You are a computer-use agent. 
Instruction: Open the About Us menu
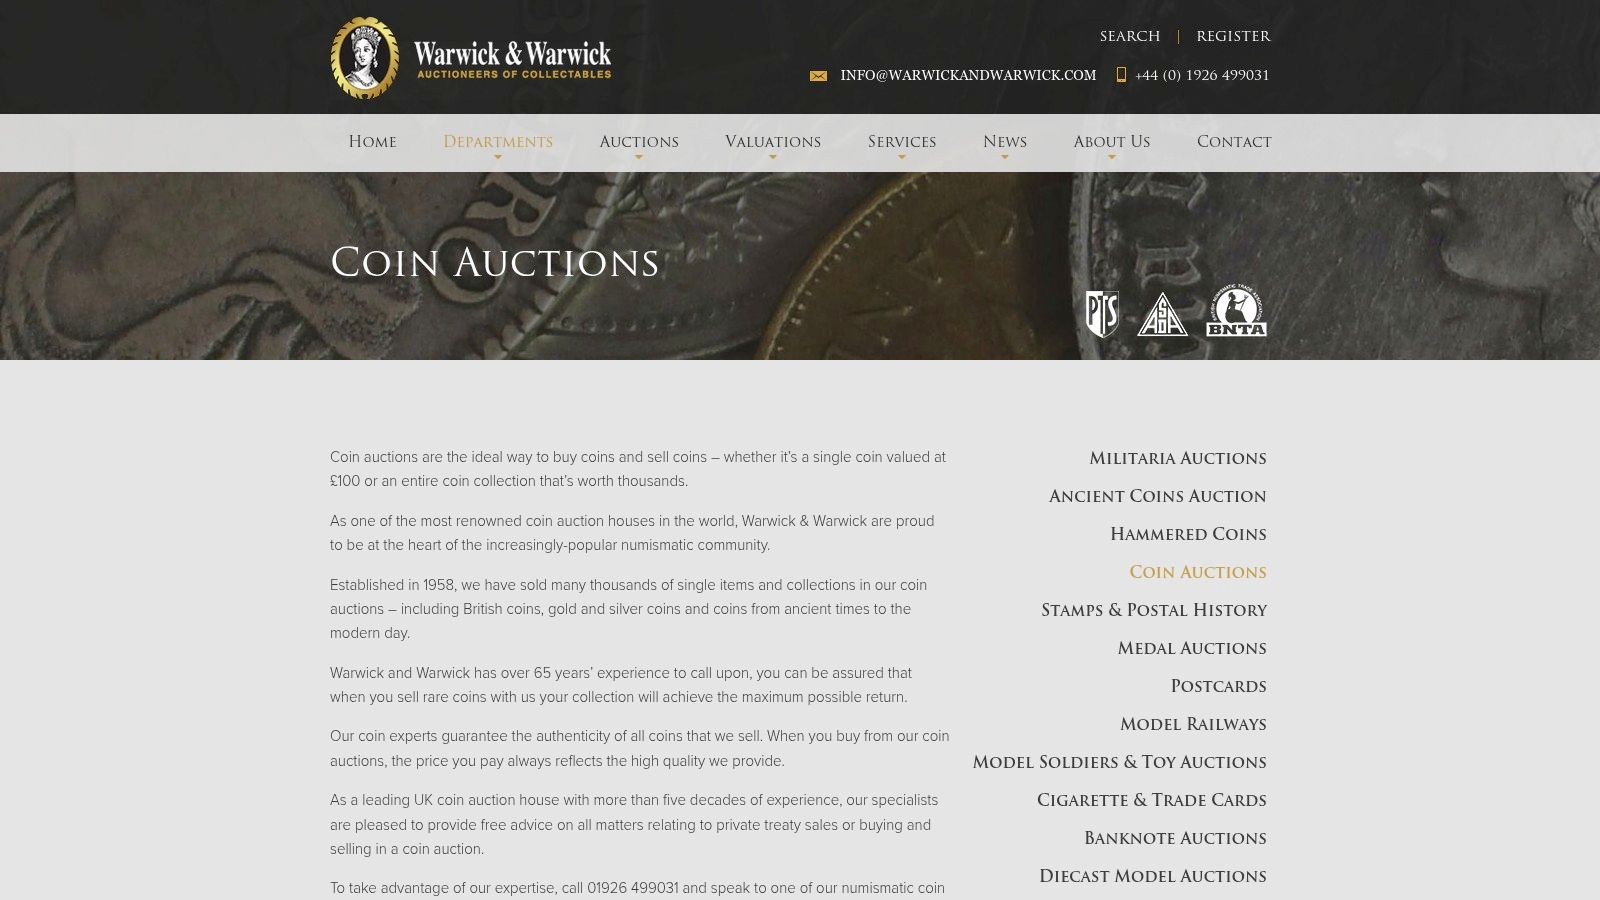click(x=1112, y=142)
